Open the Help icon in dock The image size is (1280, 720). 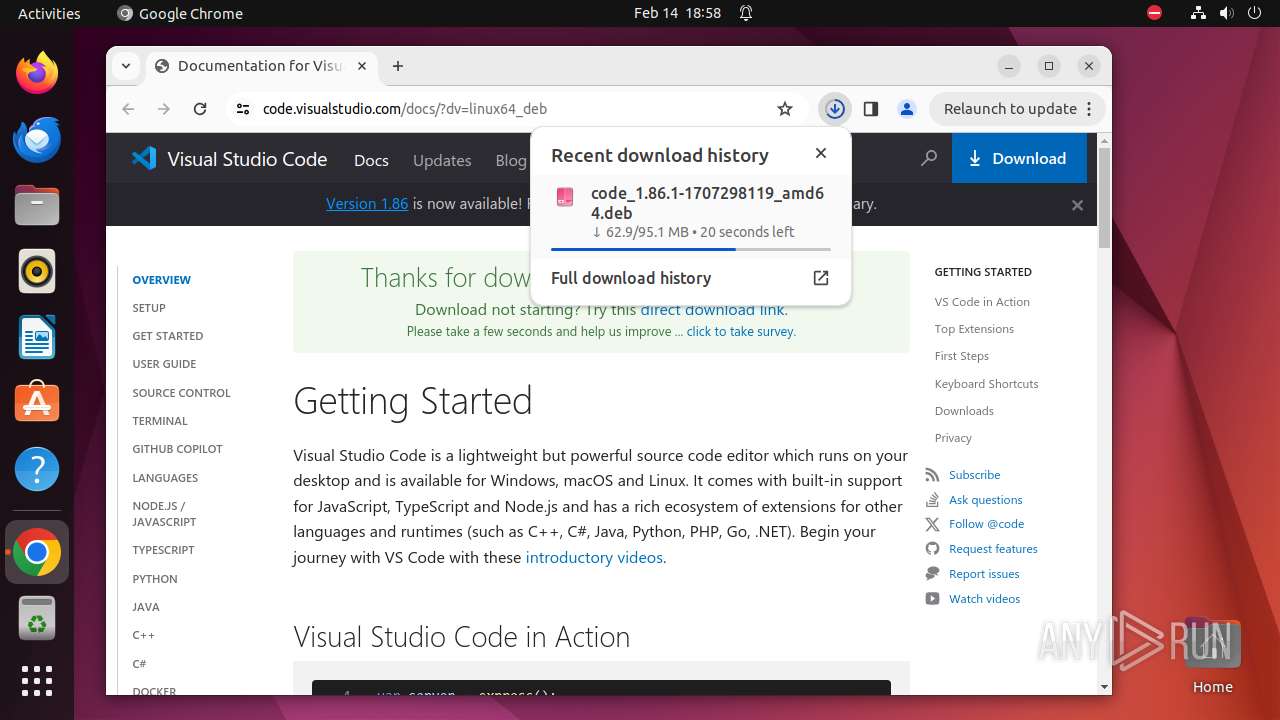(x=37, y=469)
